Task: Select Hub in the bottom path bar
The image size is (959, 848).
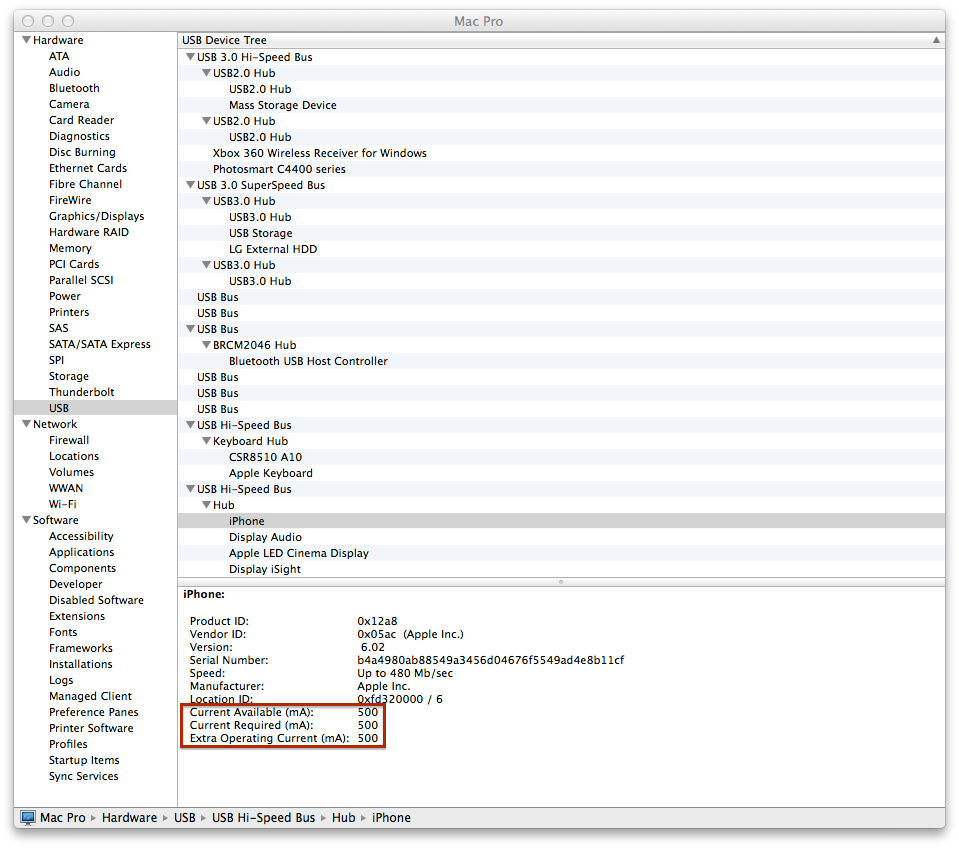Action: (343, 817)
